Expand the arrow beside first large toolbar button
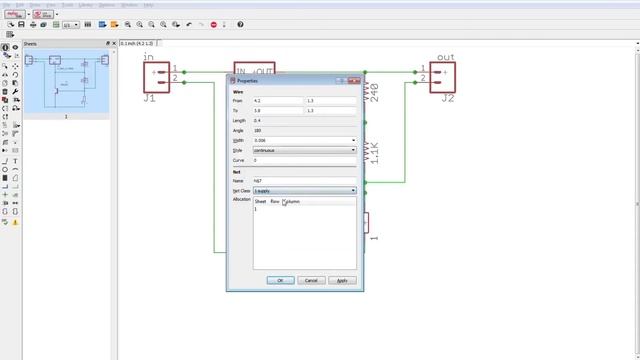 coord(29,14)
